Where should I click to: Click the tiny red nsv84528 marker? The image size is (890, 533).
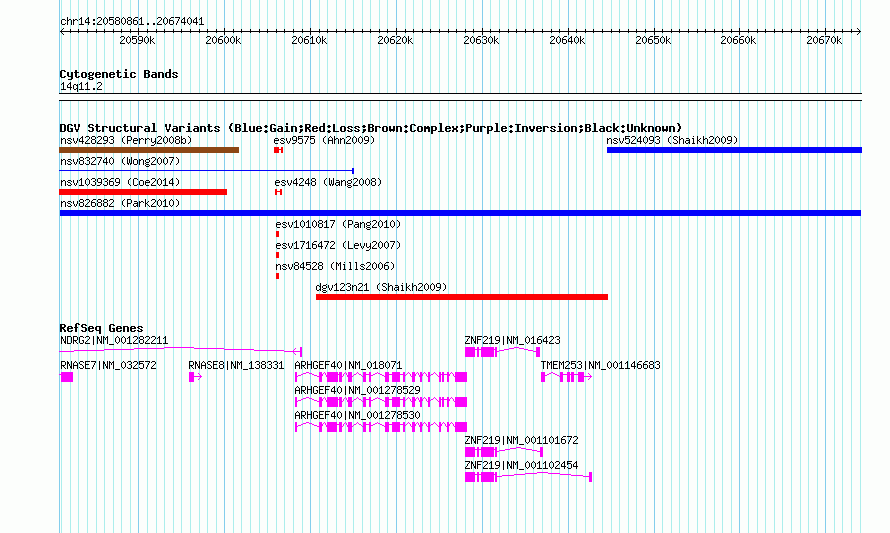[278, 276]
